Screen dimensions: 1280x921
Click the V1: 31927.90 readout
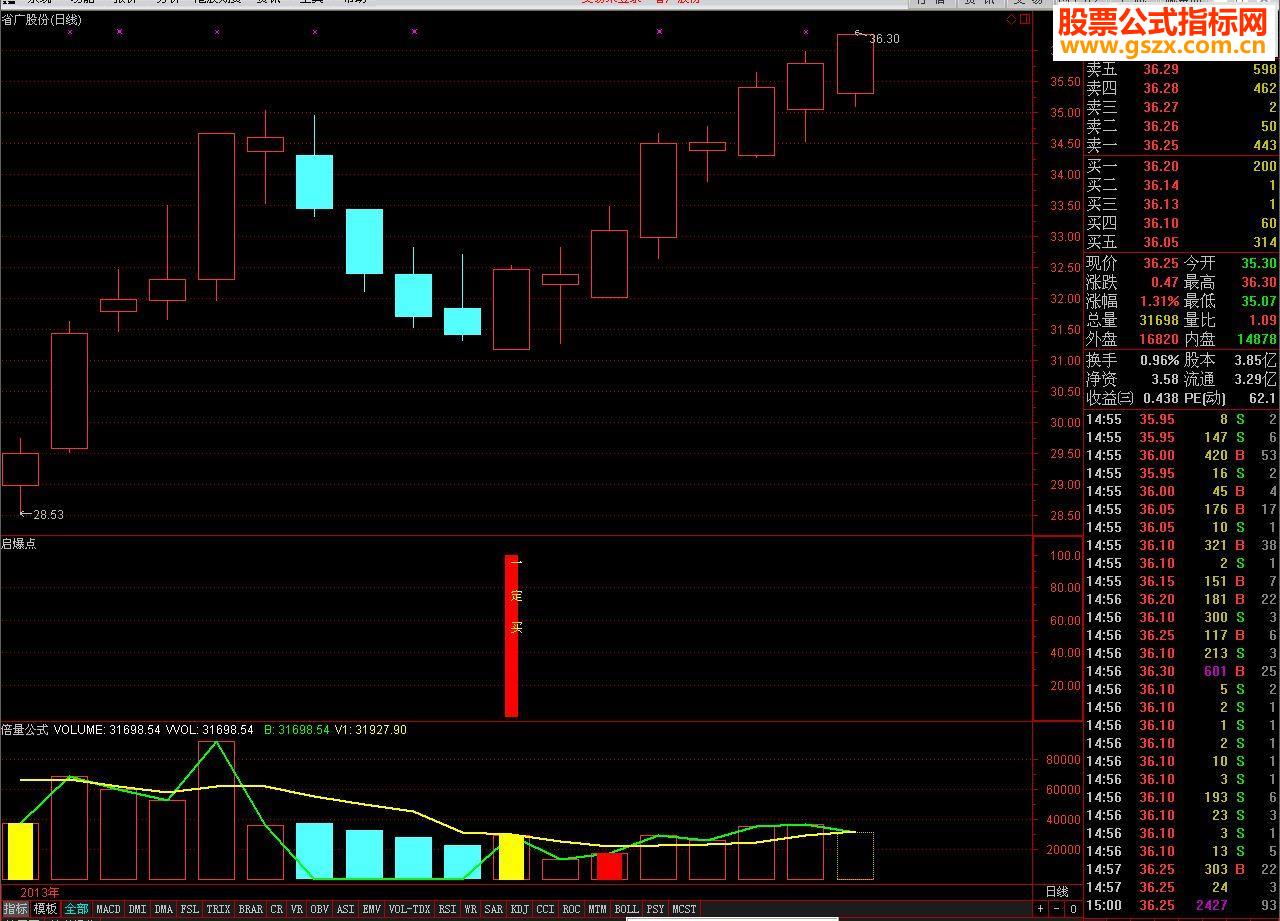click(x=371, y=730)
